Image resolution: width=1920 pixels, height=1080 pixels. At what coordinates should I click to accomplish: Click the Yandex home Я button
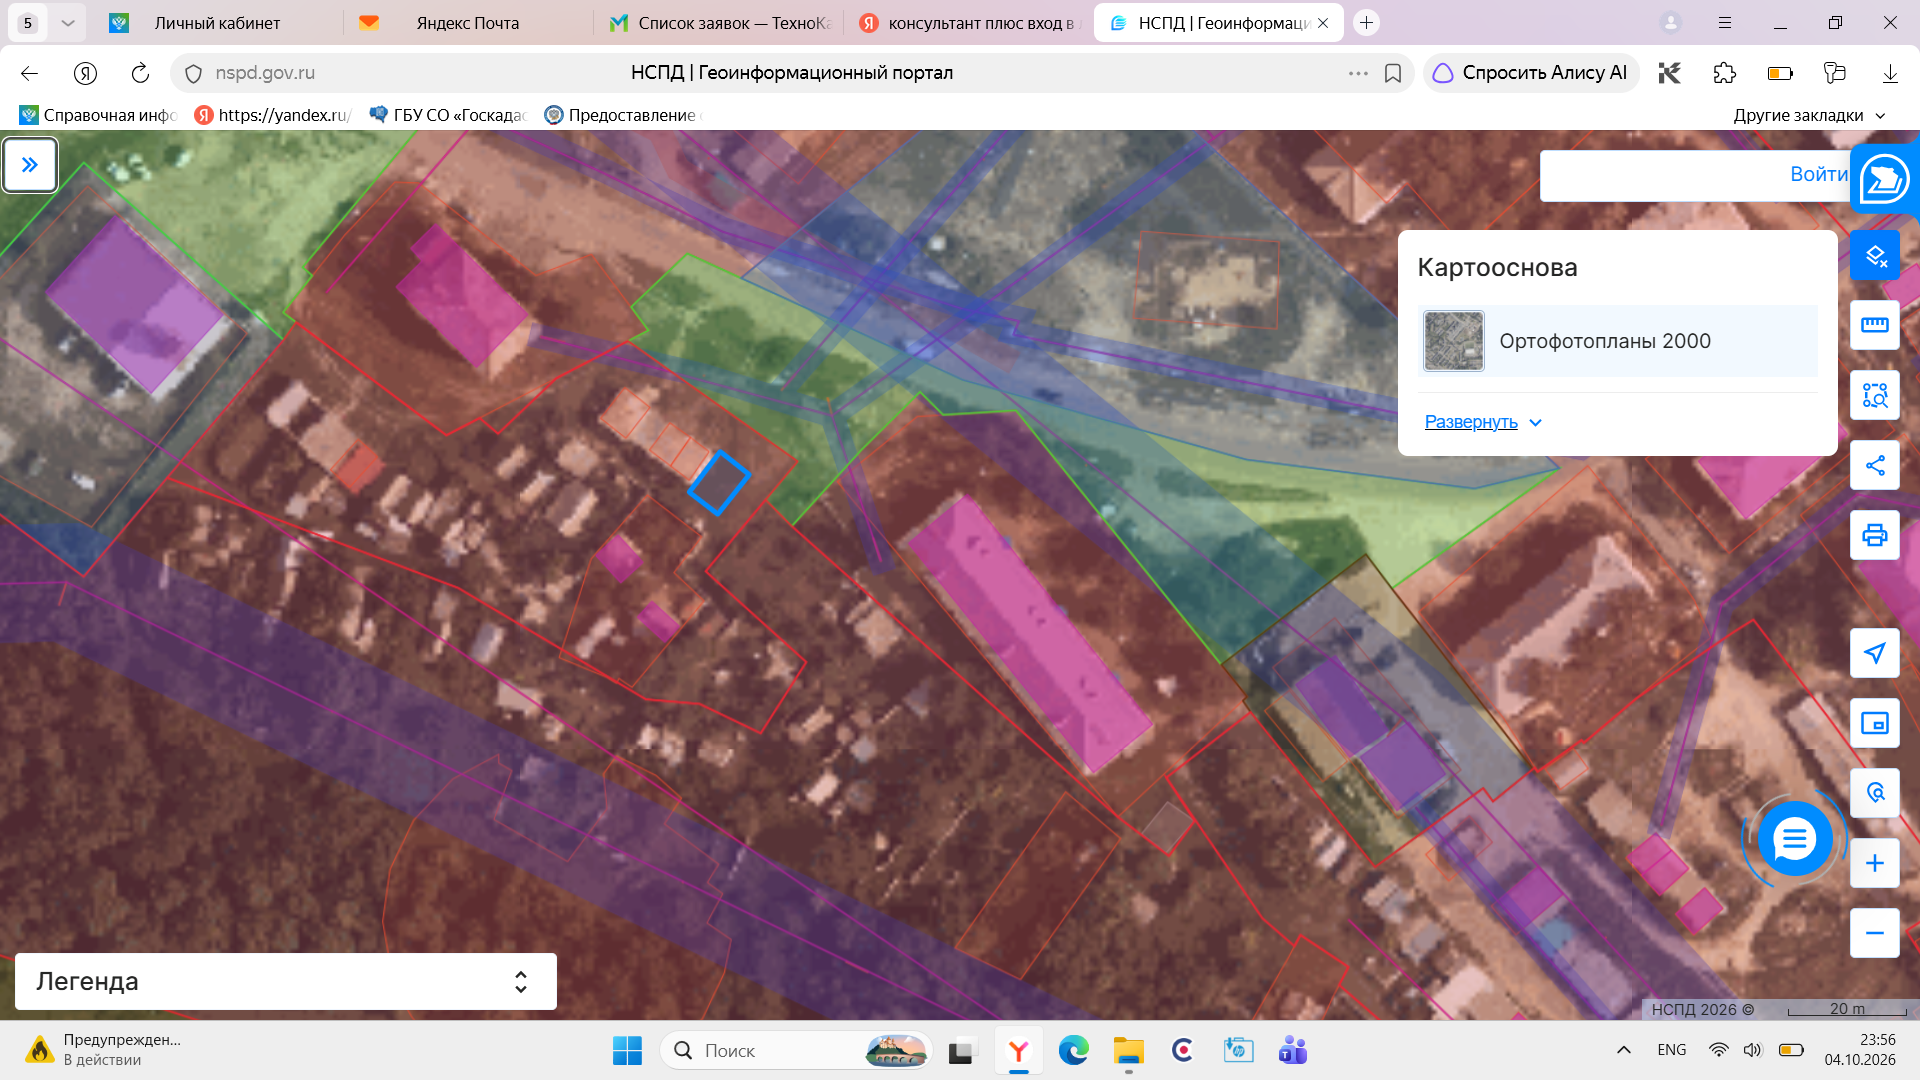click(x=85, y=73)
